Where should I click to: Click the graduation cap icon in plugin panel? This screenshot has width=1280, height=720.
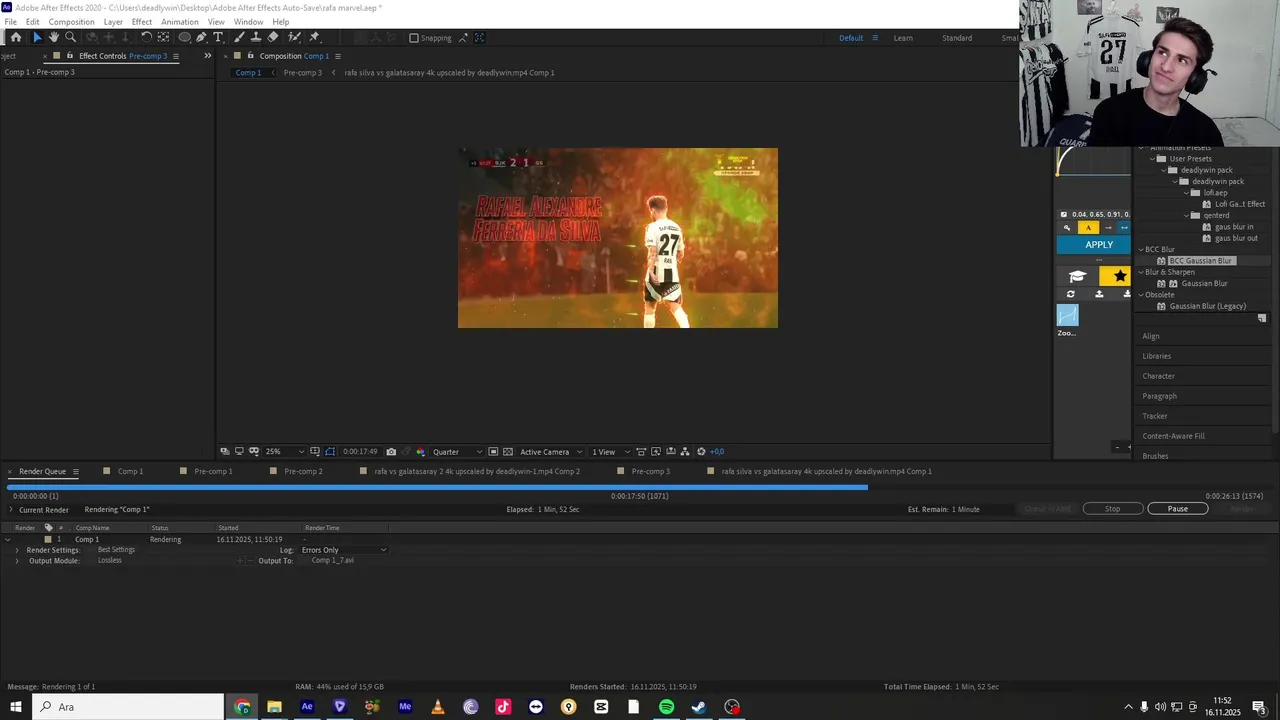tap(1077, 276)
